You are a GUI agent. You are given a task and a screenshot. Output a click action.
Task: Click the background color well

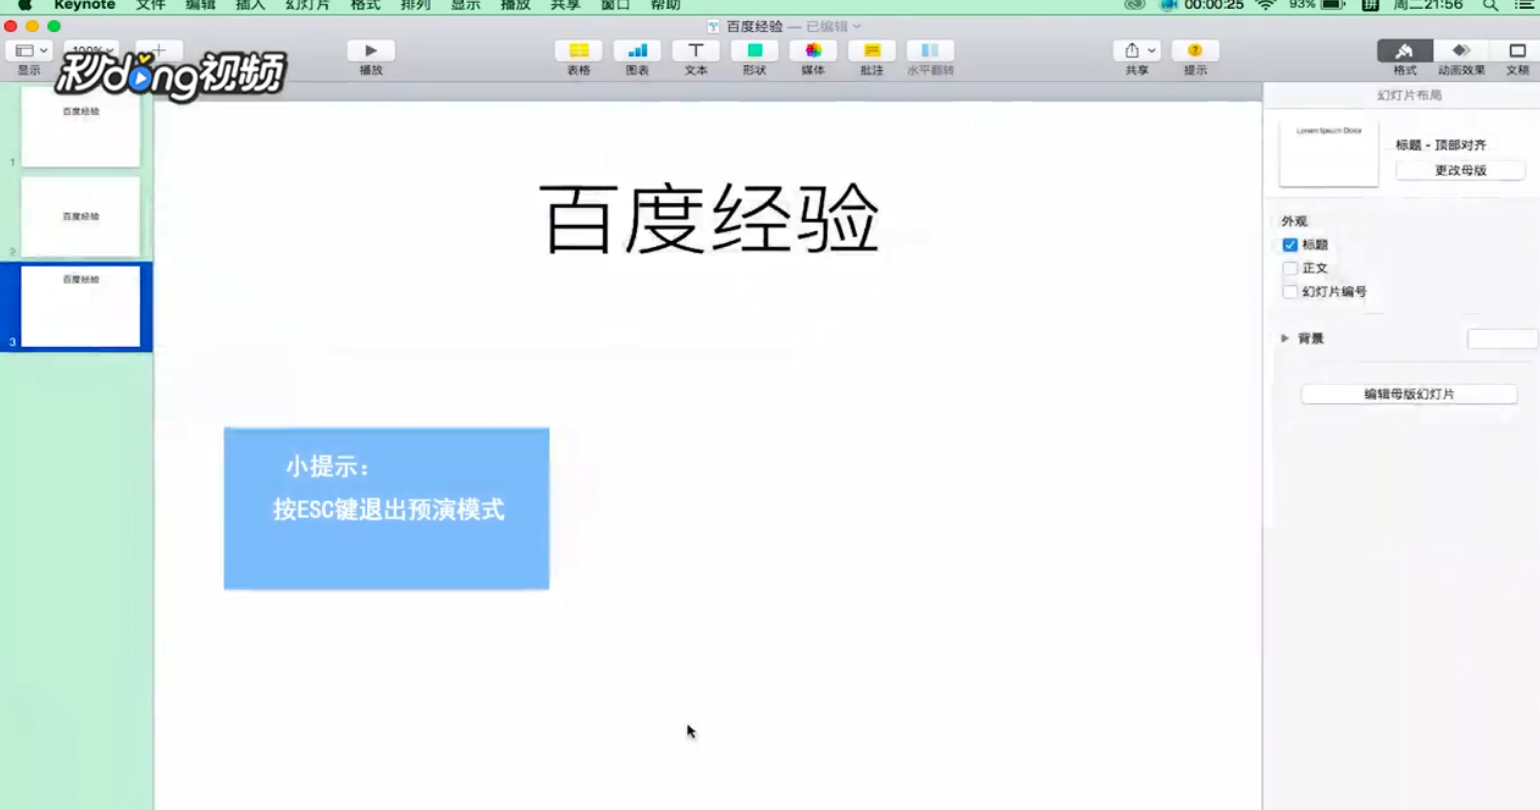pos(1502,340)
